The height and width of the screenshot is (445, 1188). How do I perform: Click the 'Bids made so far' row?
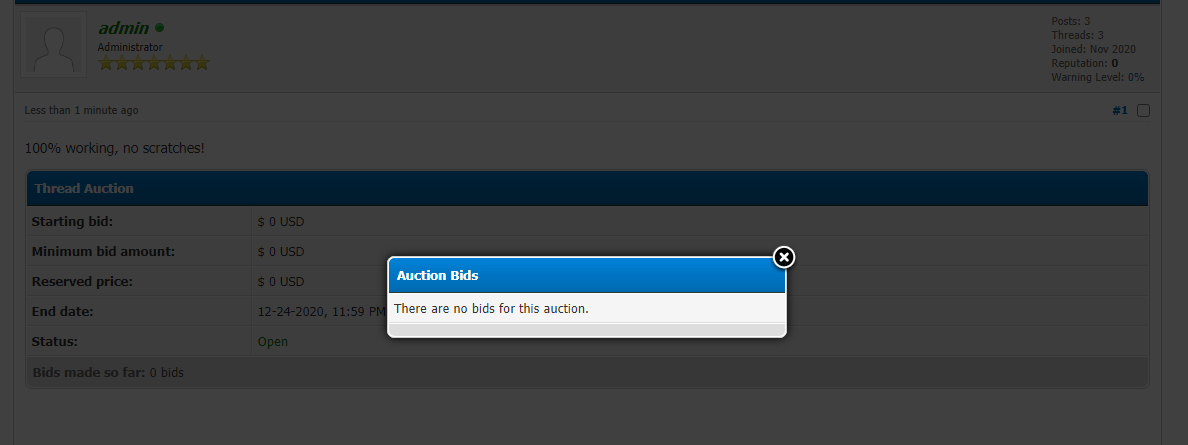(x=108, y=372)
